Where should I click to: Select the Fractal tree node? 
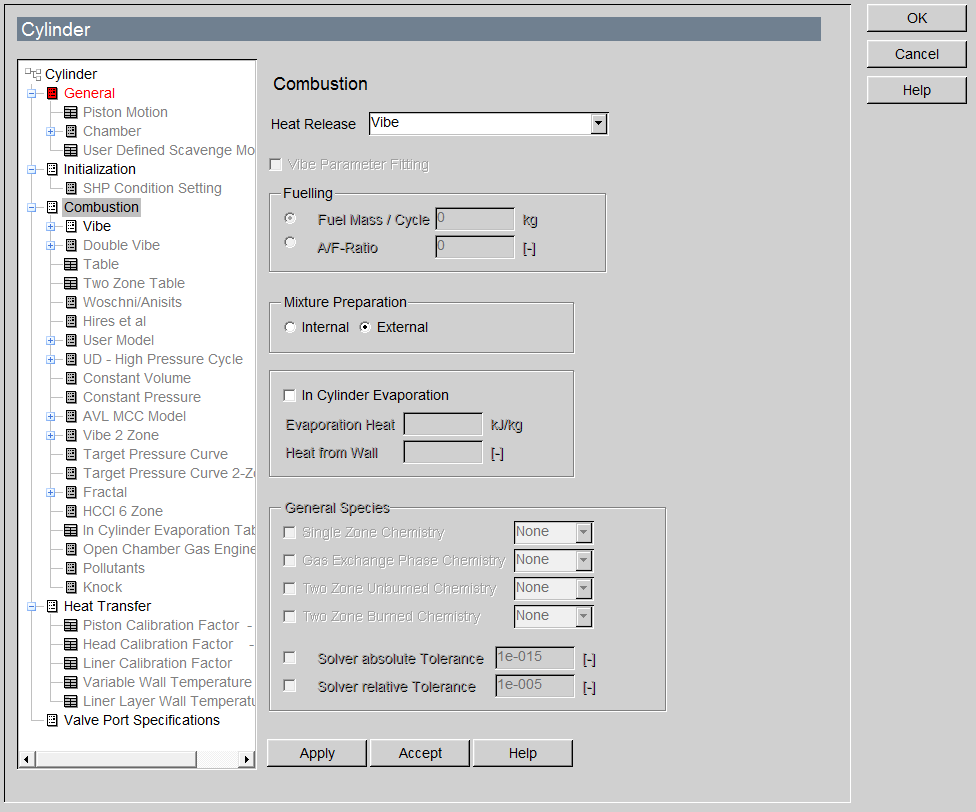pos(105,492)
